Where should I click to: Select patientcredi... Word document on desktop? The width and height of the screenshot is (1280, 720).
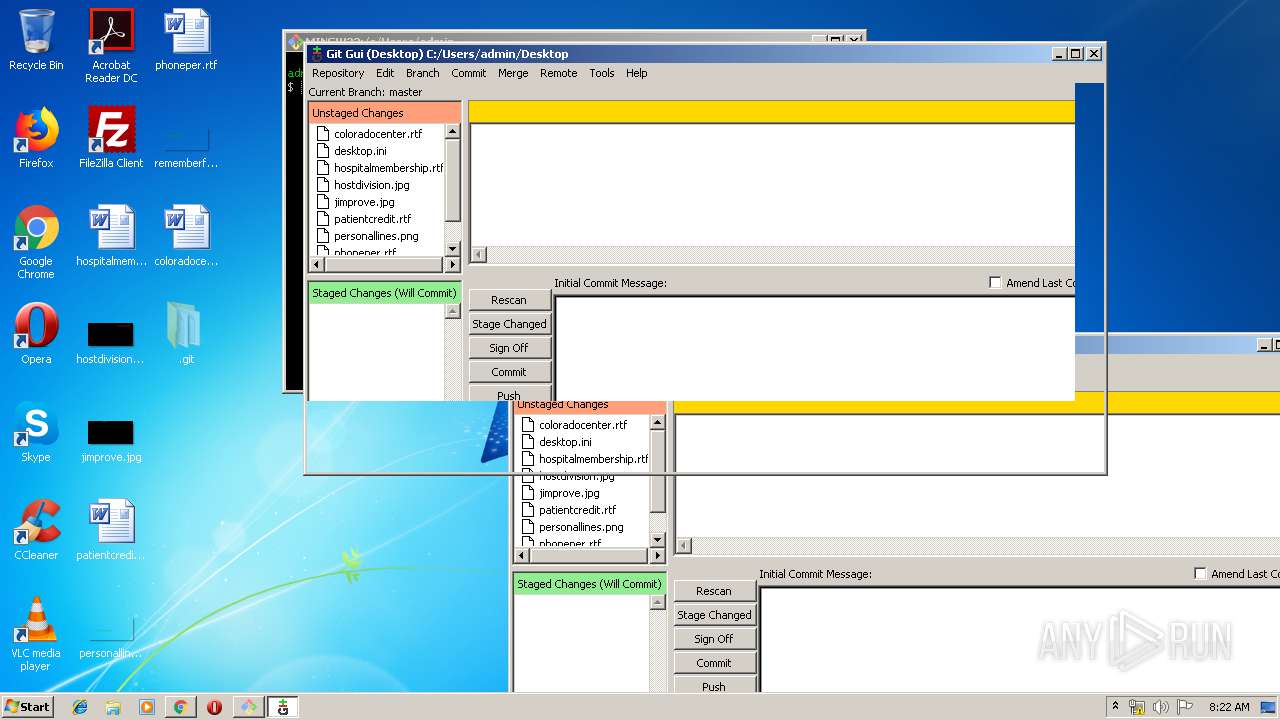111,530
